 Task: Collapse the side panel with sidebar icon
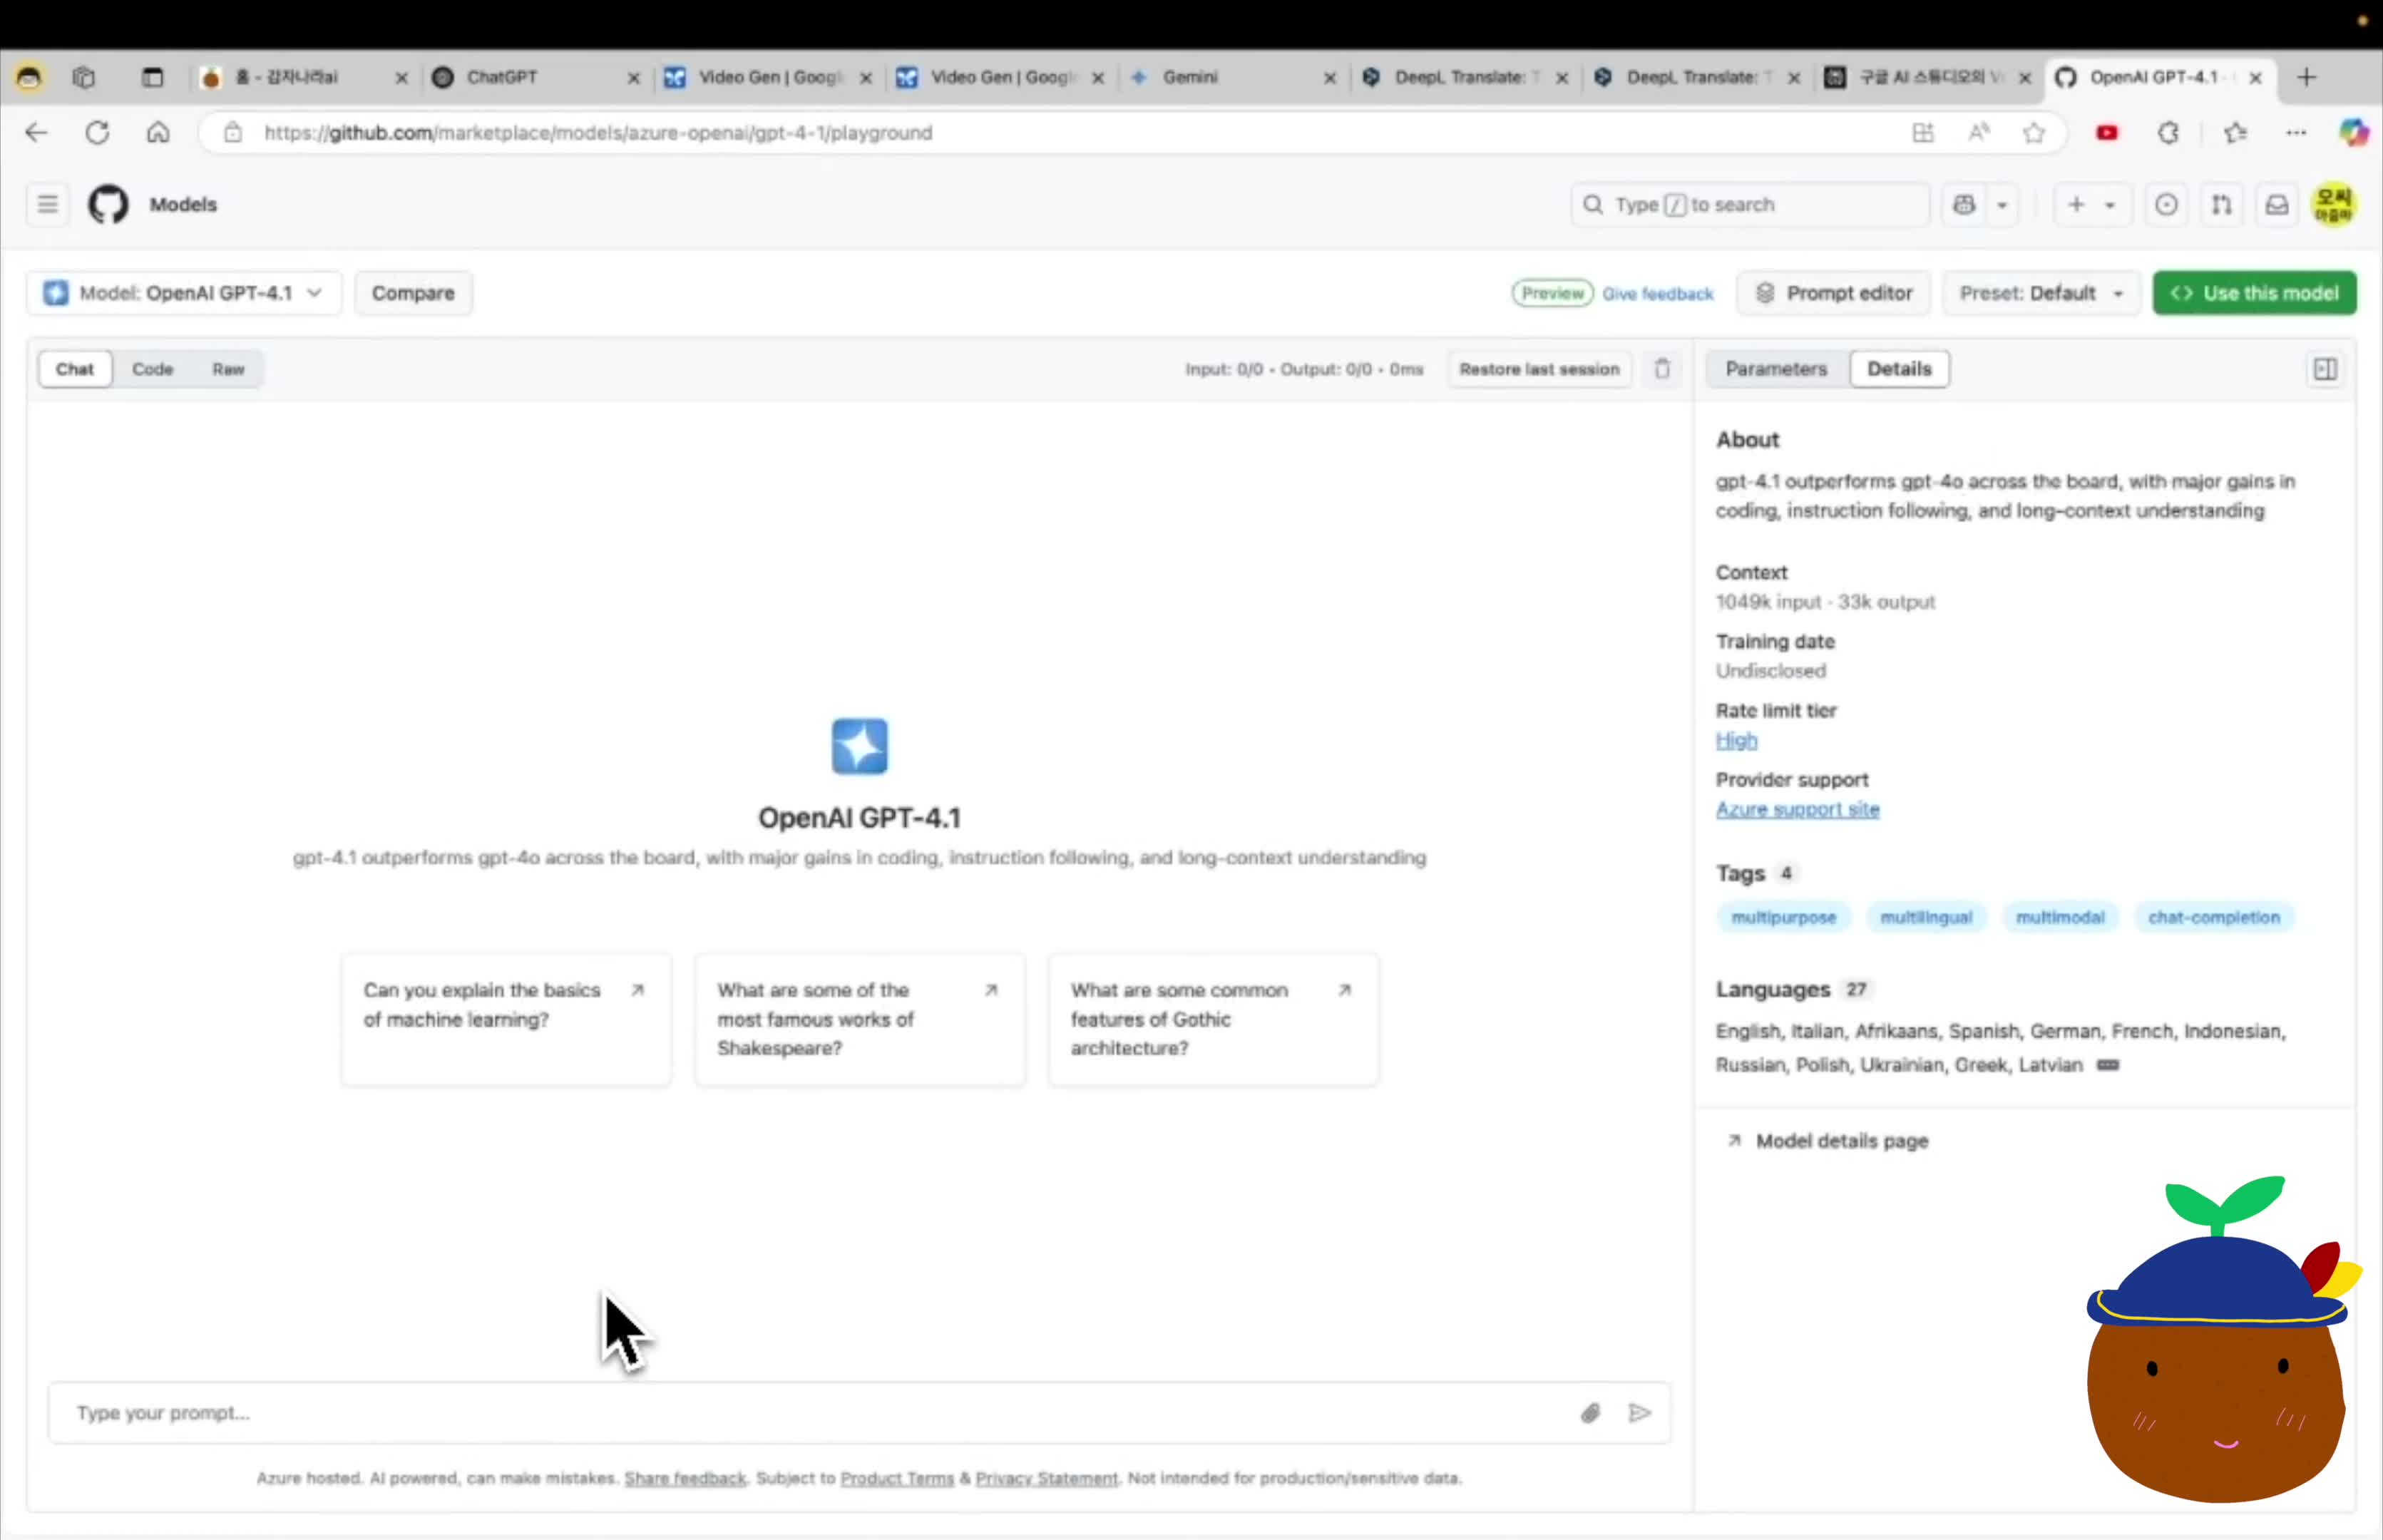[x=2325, y=370]
